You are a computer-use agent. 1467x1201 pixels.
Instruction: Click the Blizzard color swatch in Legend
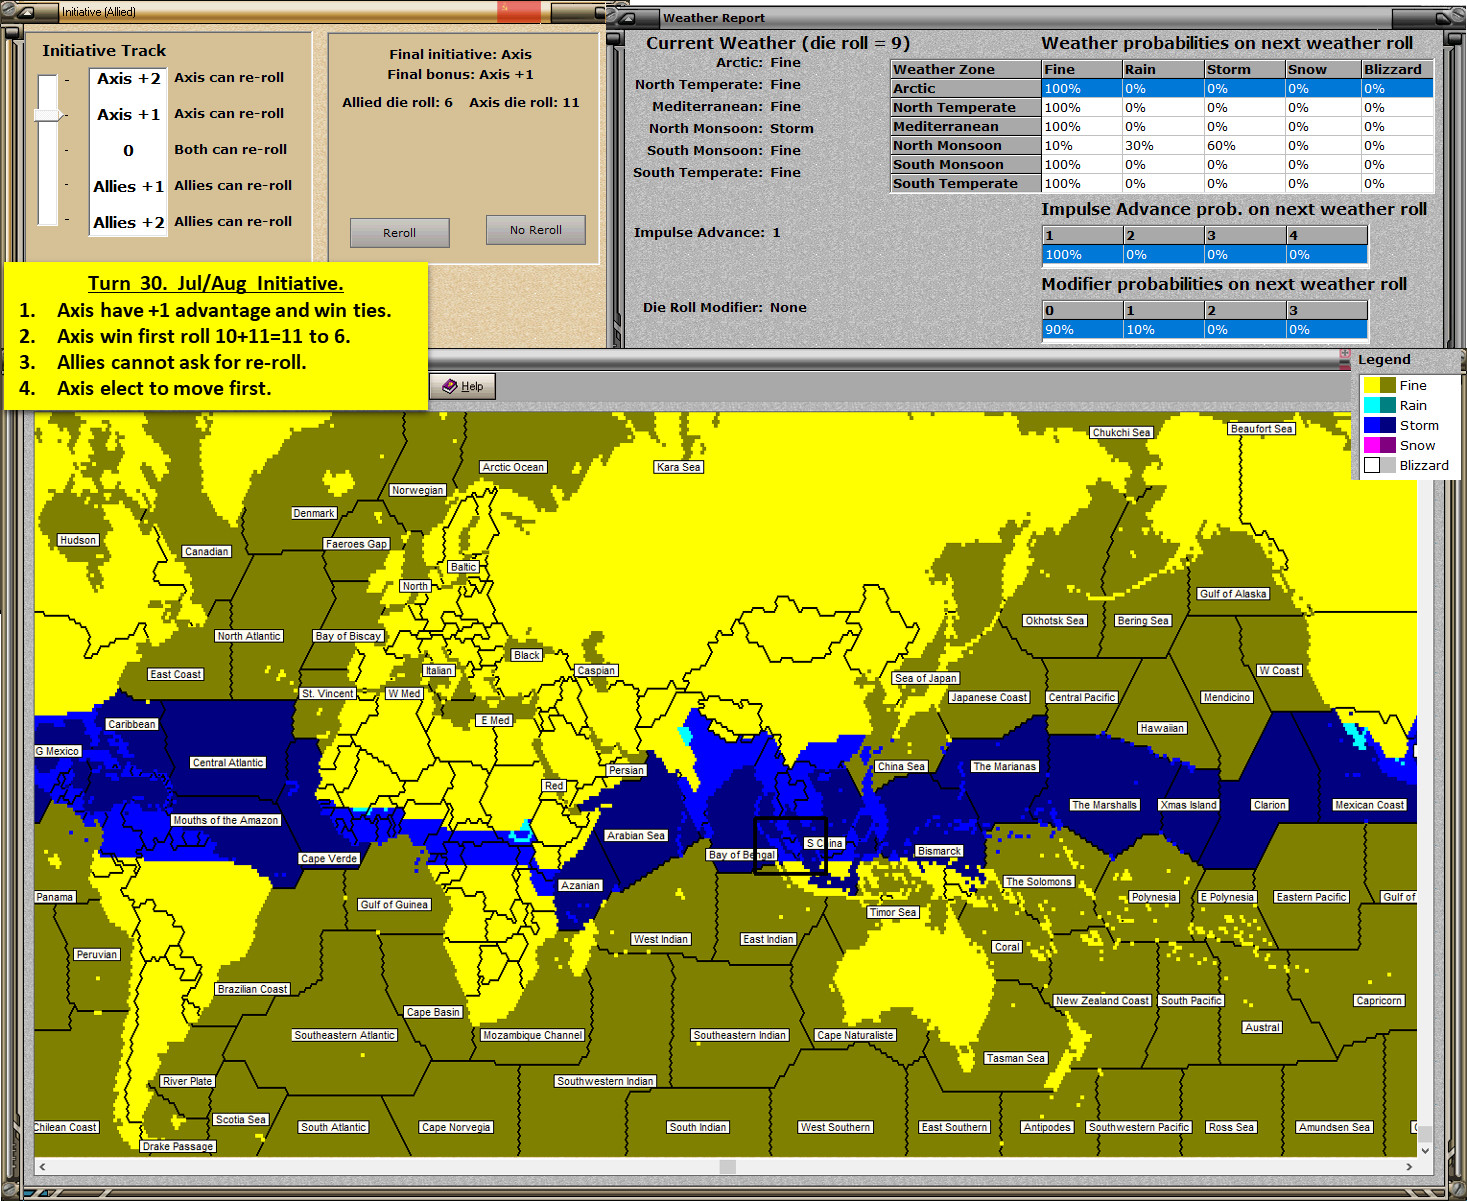pyautogui.click(x=1379, y=465)
